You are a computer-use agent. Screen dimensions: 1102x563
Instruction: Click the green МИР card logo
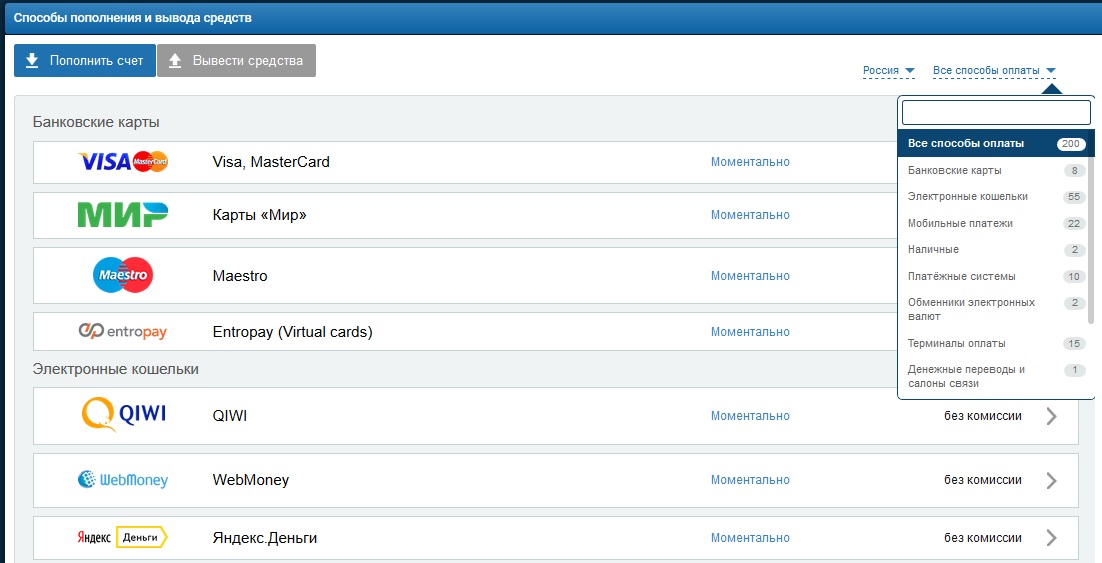pyautogui.click(x=123, y=215)
